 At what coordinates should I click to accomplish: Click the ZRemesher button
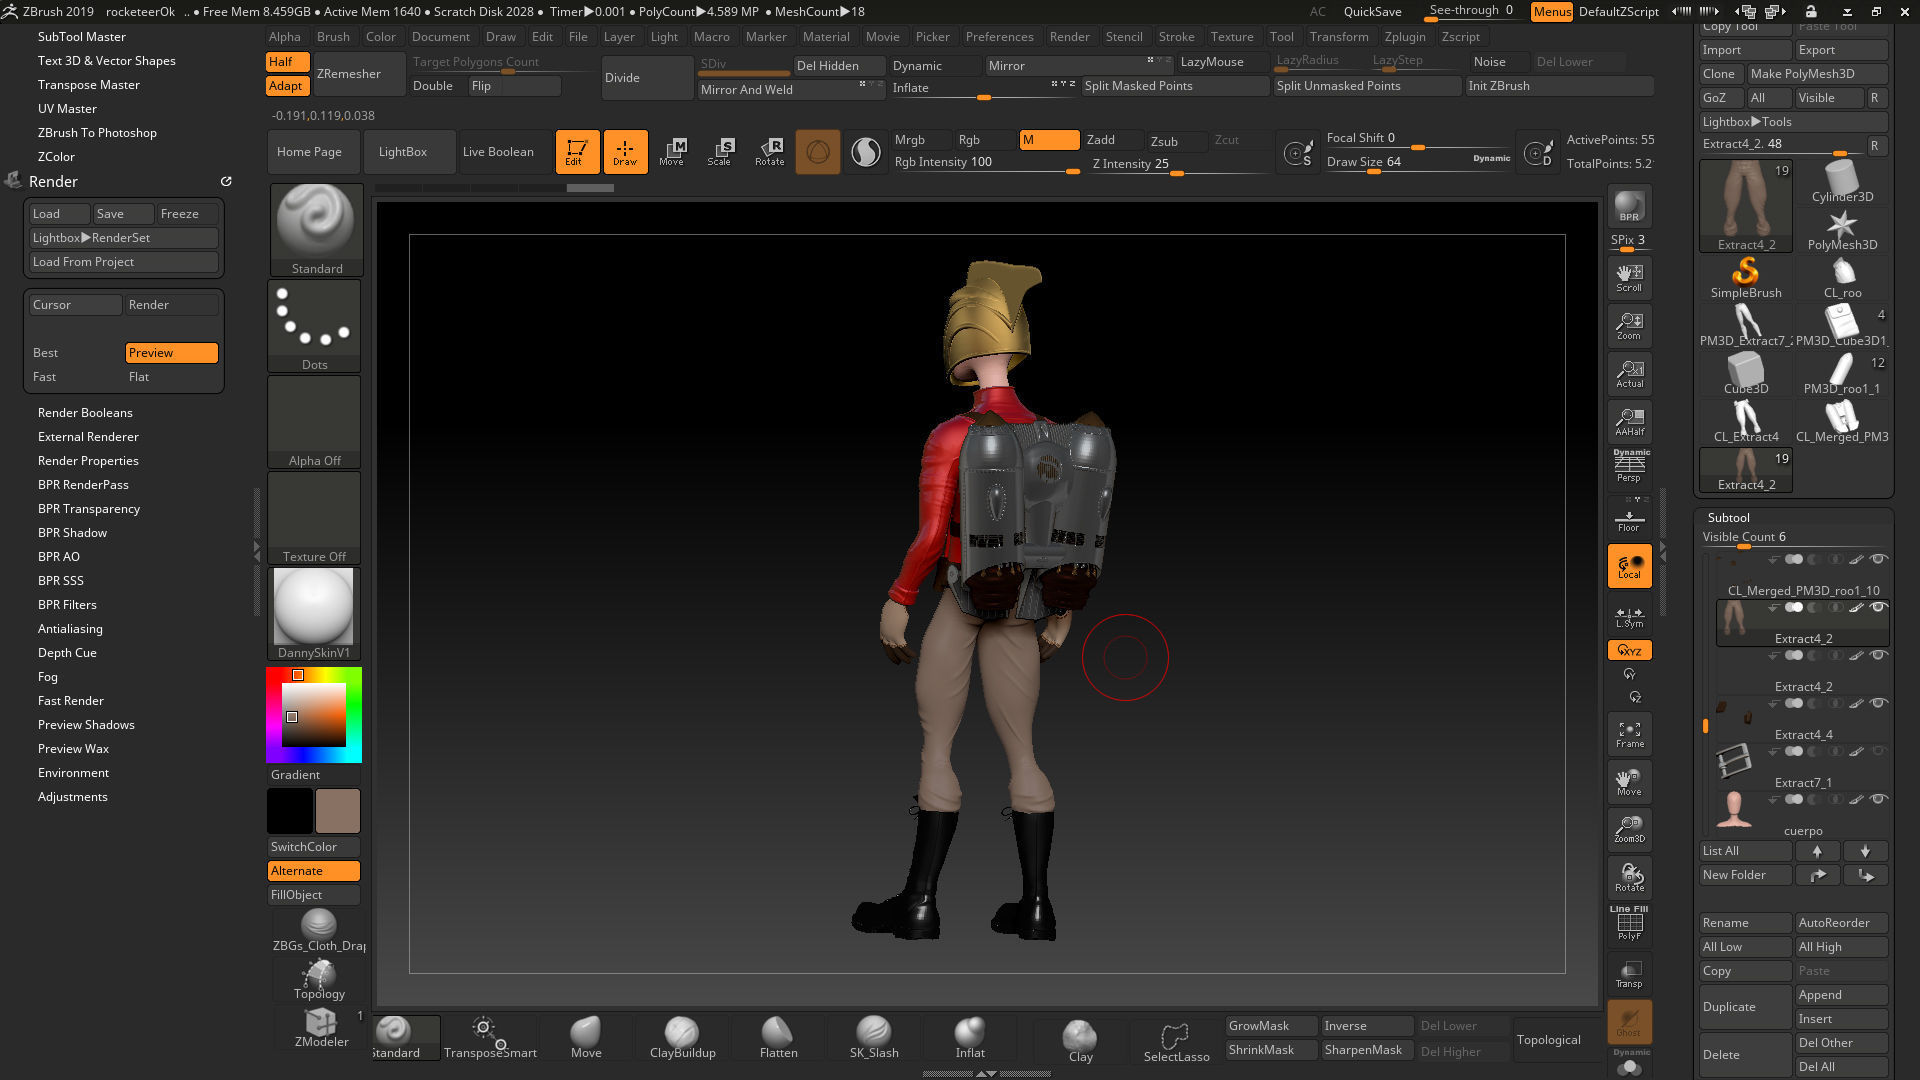[x=358, y=74]
